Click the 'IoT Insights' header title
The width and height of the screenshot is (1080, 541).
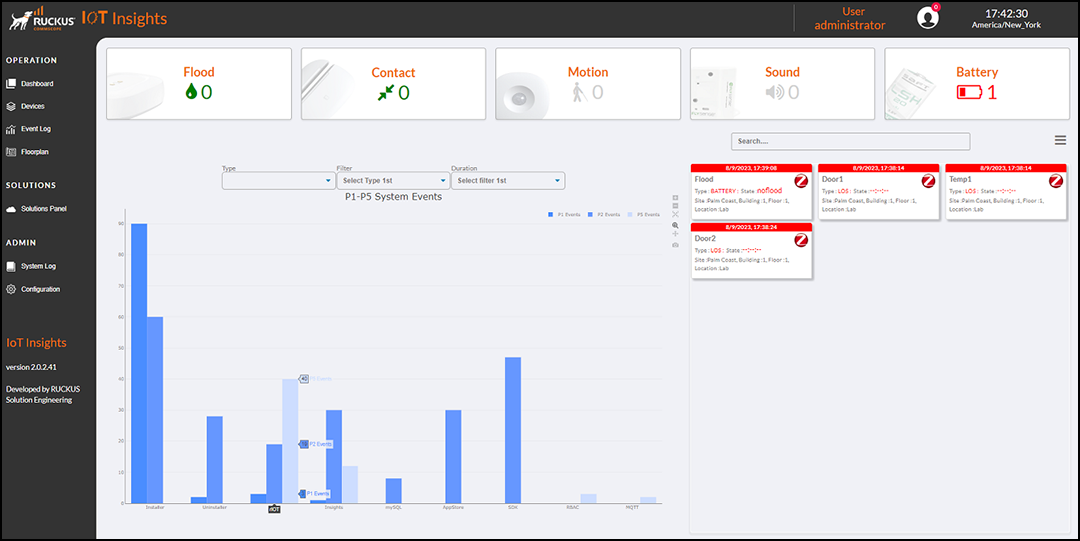(x=125, y=18)
